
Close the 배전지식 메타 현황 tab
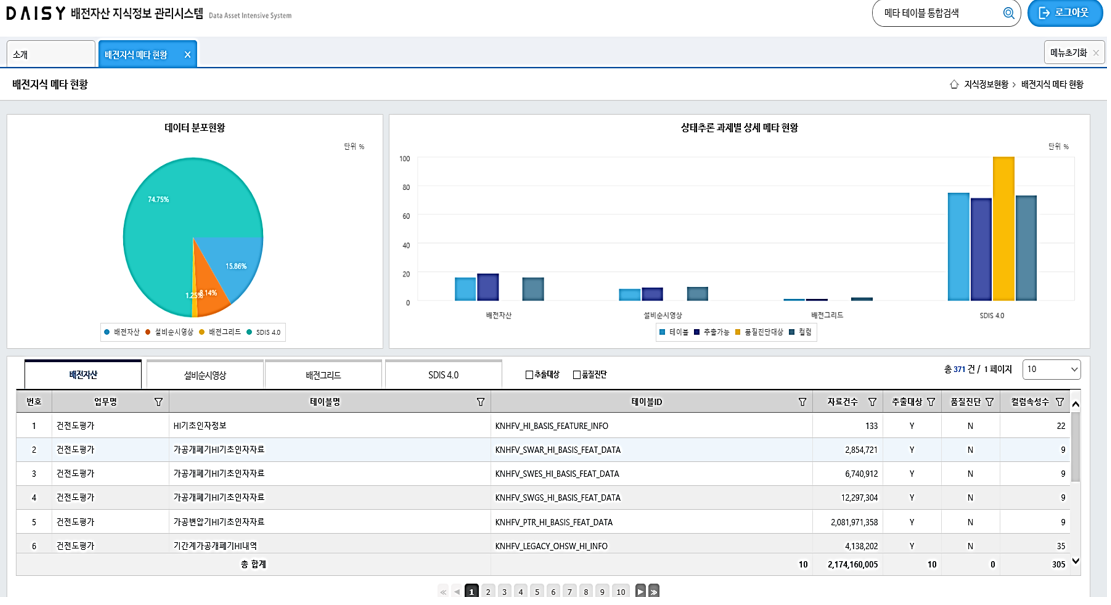point(187,55)
